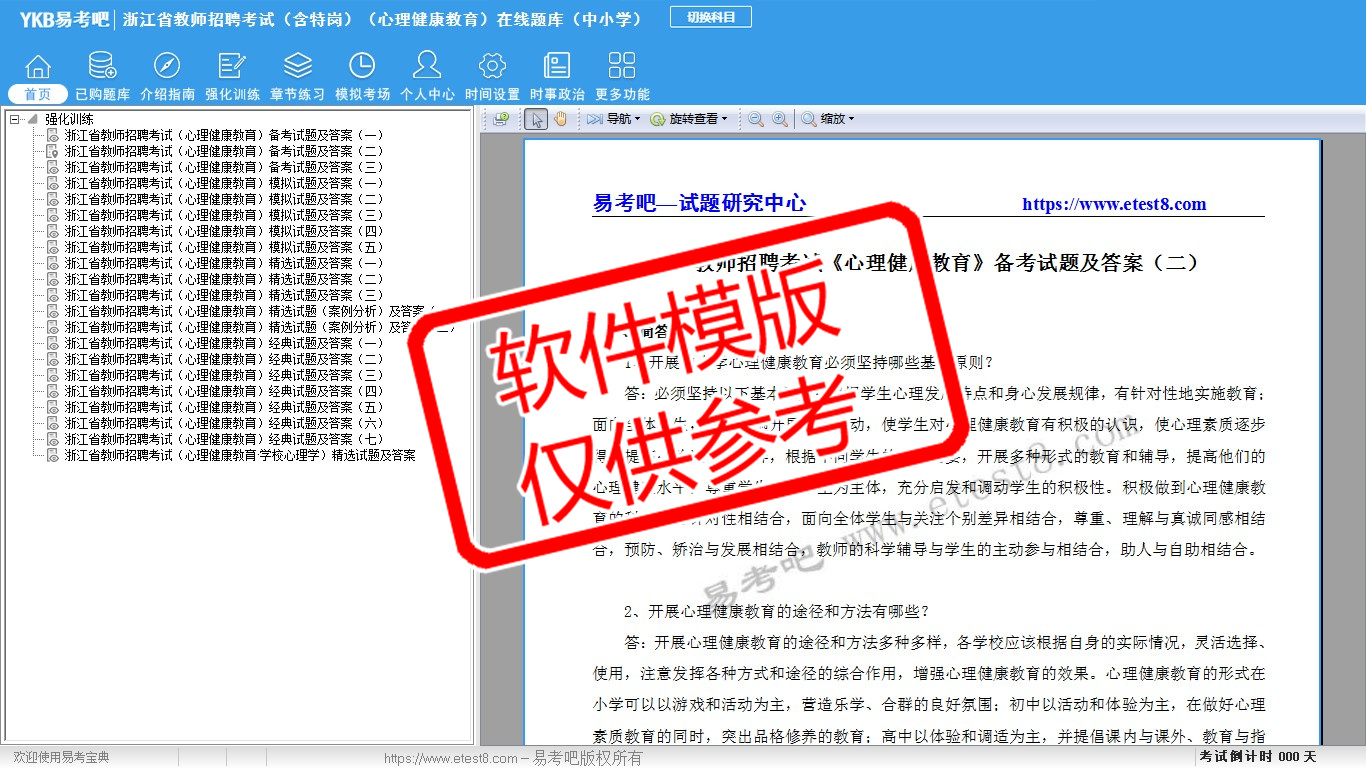This screenshot has width=1366, height=768.
Task: Open 个人中心 personal center
Action: coord(427,76)
